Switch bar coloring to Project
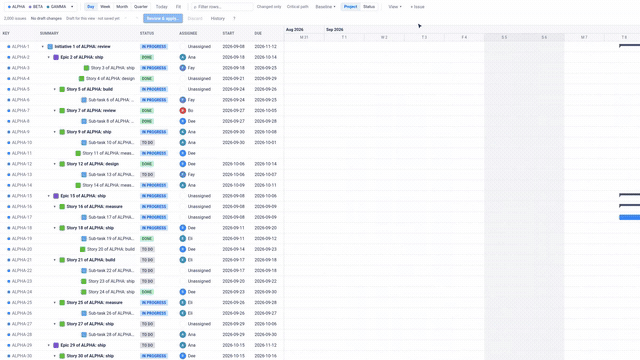The height and width of the screenshot is (360, 640). pos(350,7)
